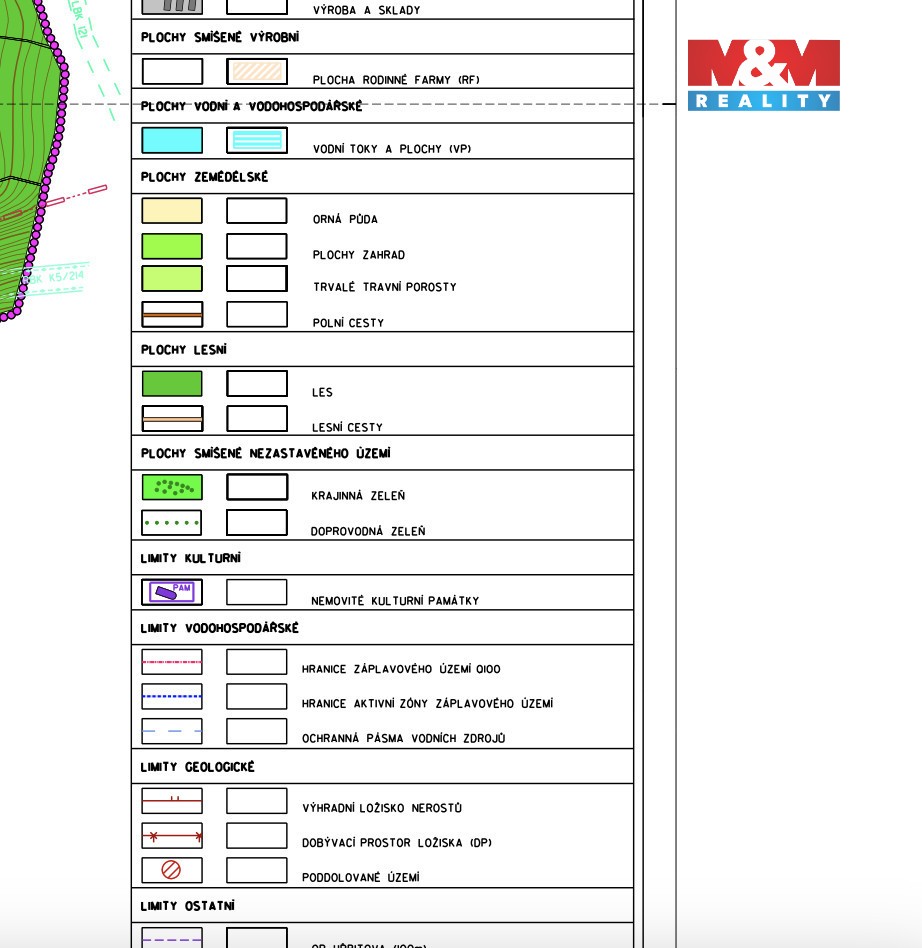The width and height of the screenshot is (922, 948).
Task: Click the striped cyan water swatch
Action: [257, 140]
